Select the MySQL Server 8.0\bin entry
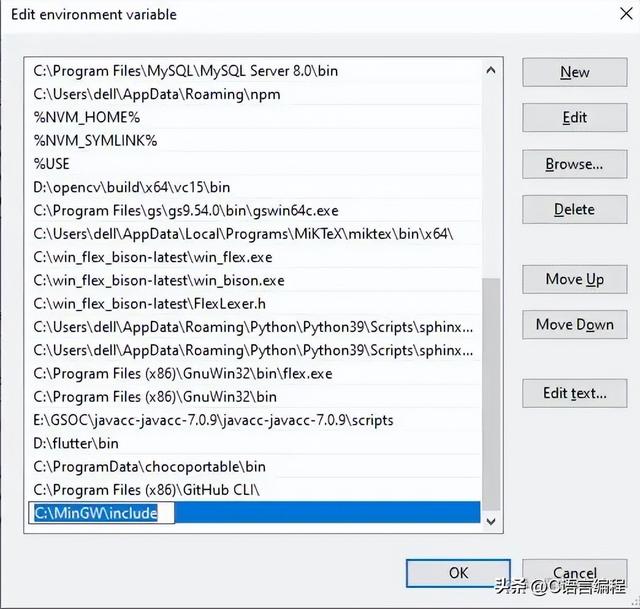Viewport: 640px width, 609px height. (255, 71)
